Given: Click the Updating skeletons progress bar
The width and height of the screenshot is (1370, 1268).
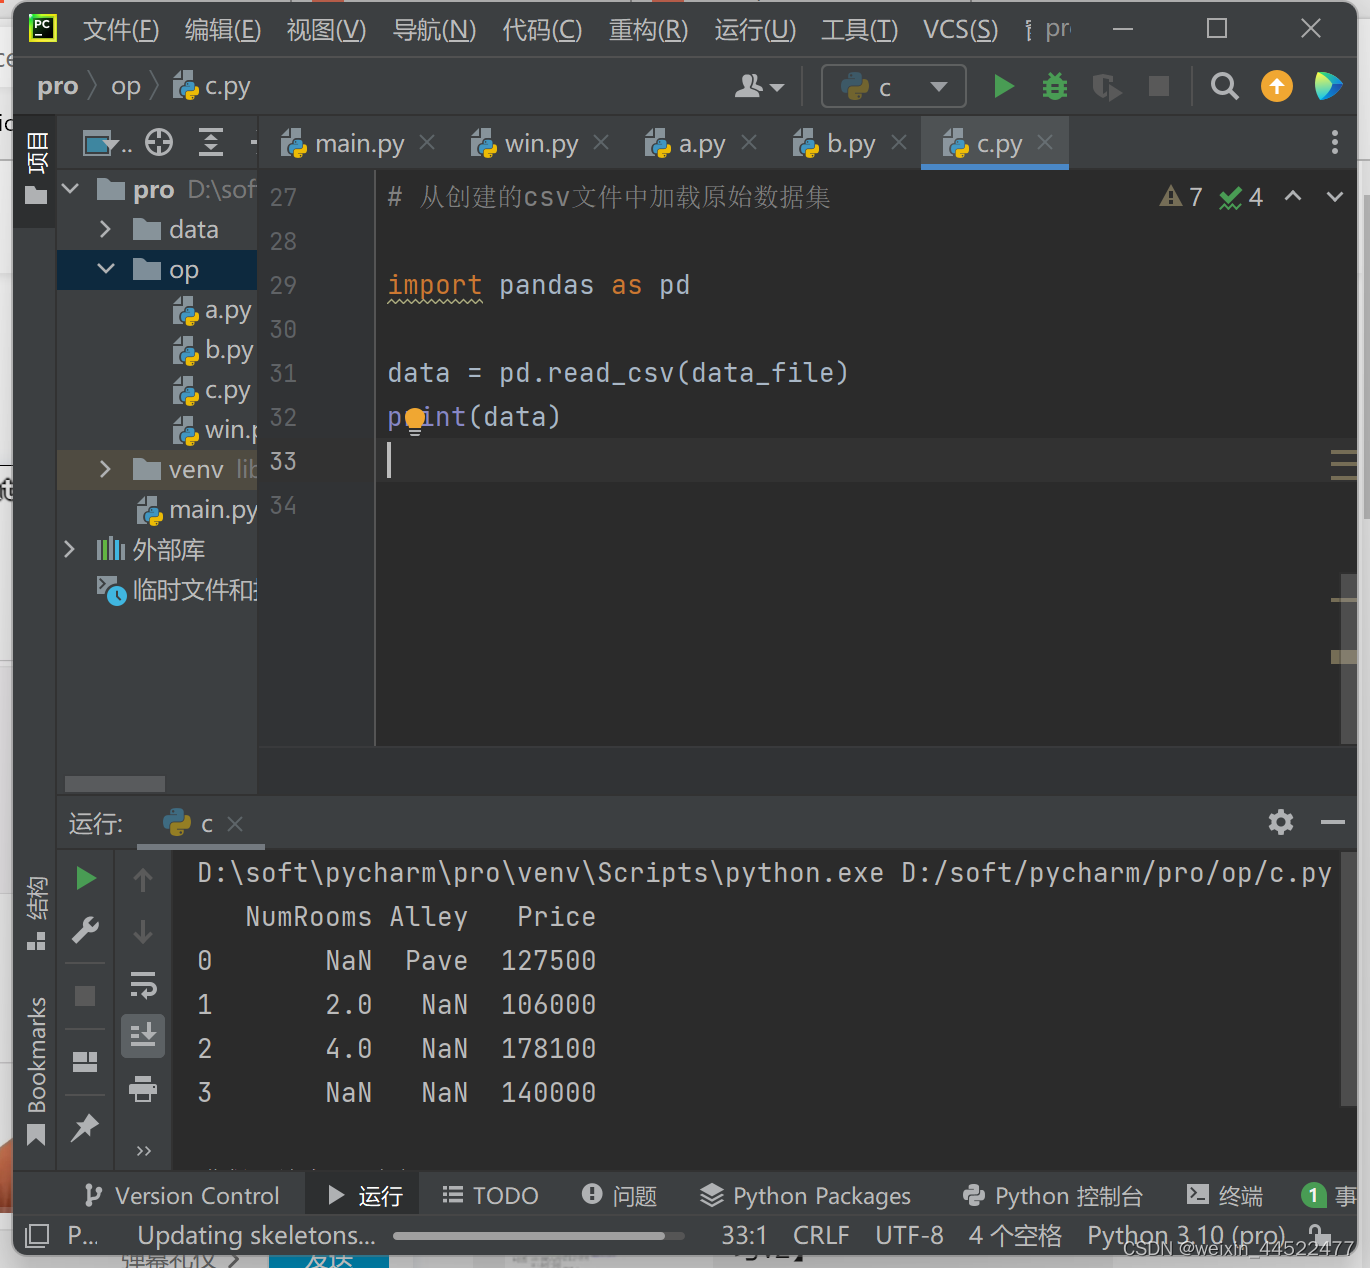Looking at the screenshot, I should point(539,1236).
